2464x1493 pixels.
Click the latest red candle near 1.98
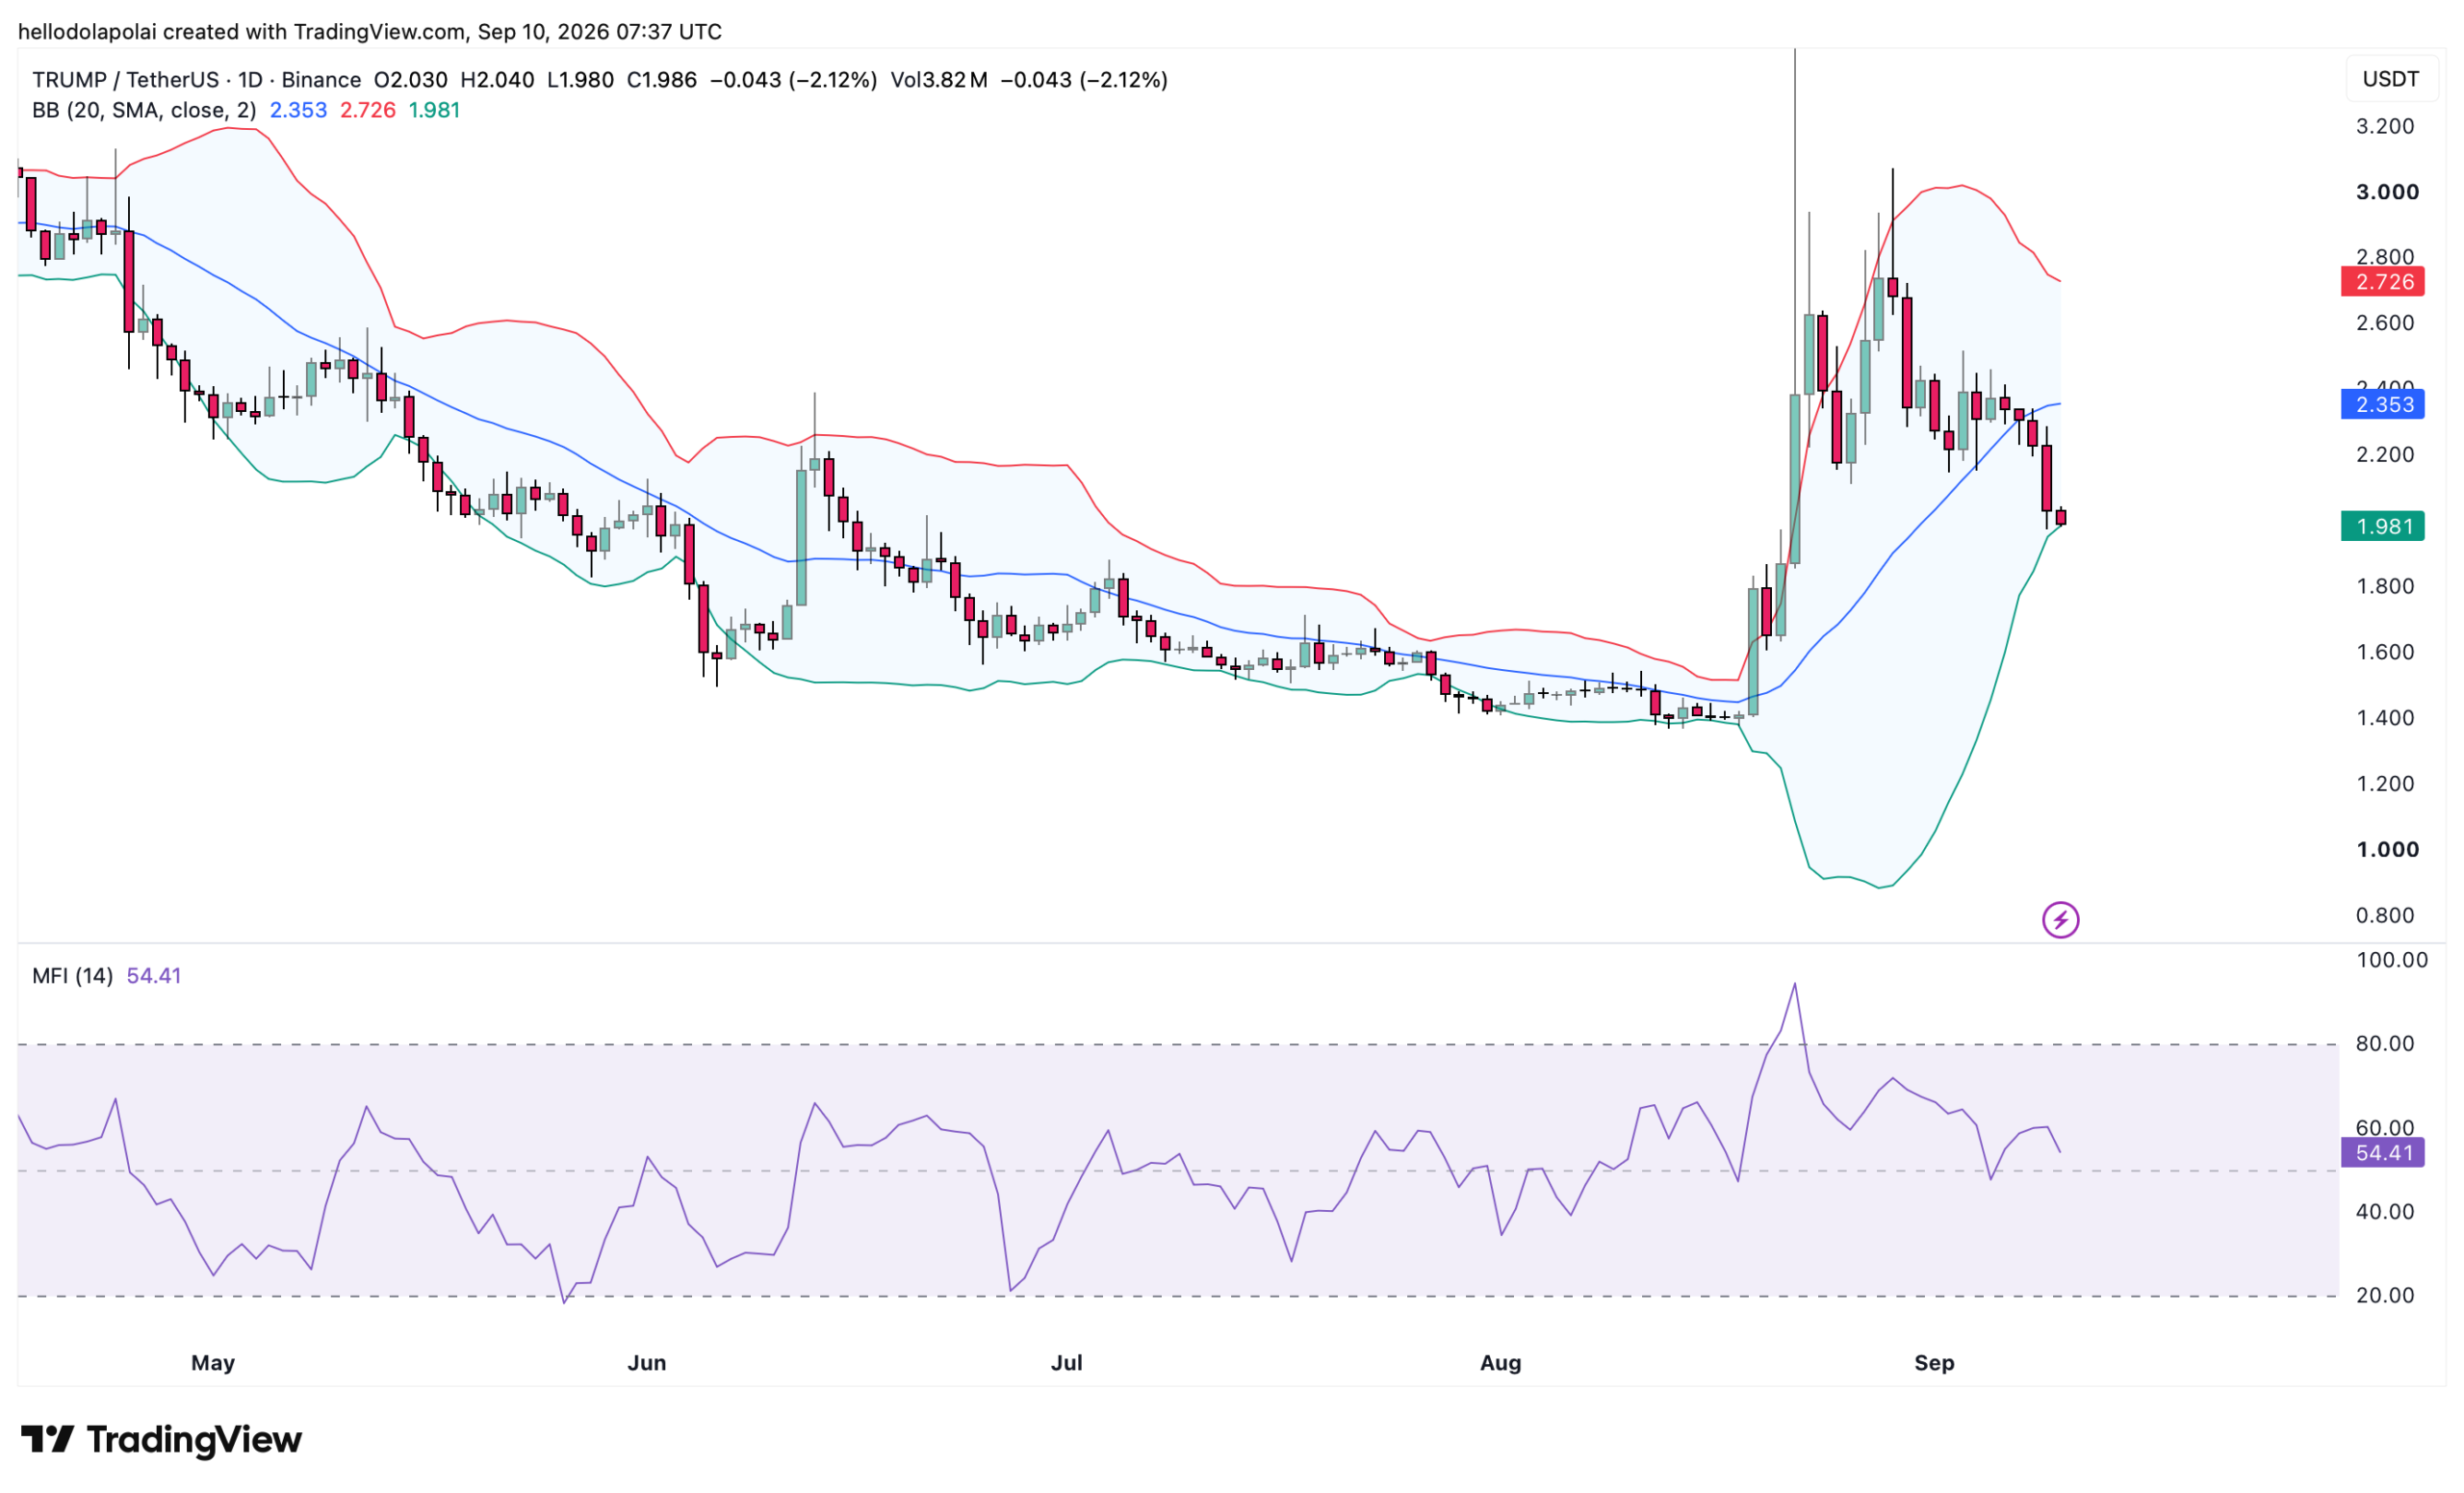[x=2060, y=517]
